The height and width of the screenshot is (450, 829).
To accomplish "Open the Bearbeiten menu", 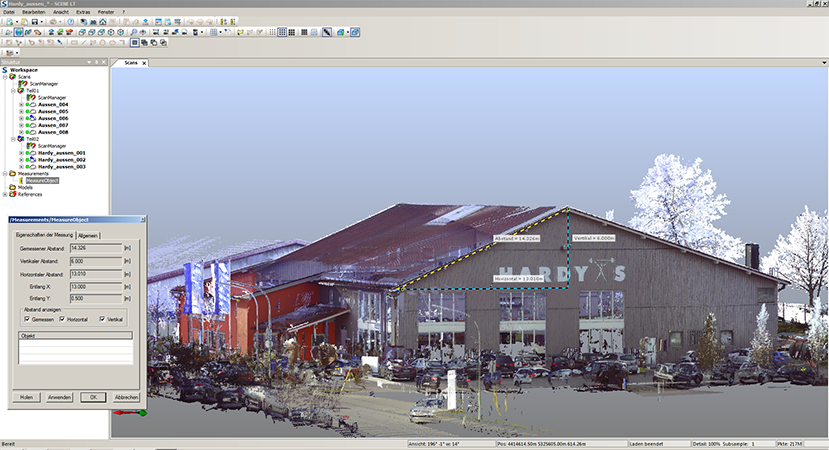I will 33,12.
